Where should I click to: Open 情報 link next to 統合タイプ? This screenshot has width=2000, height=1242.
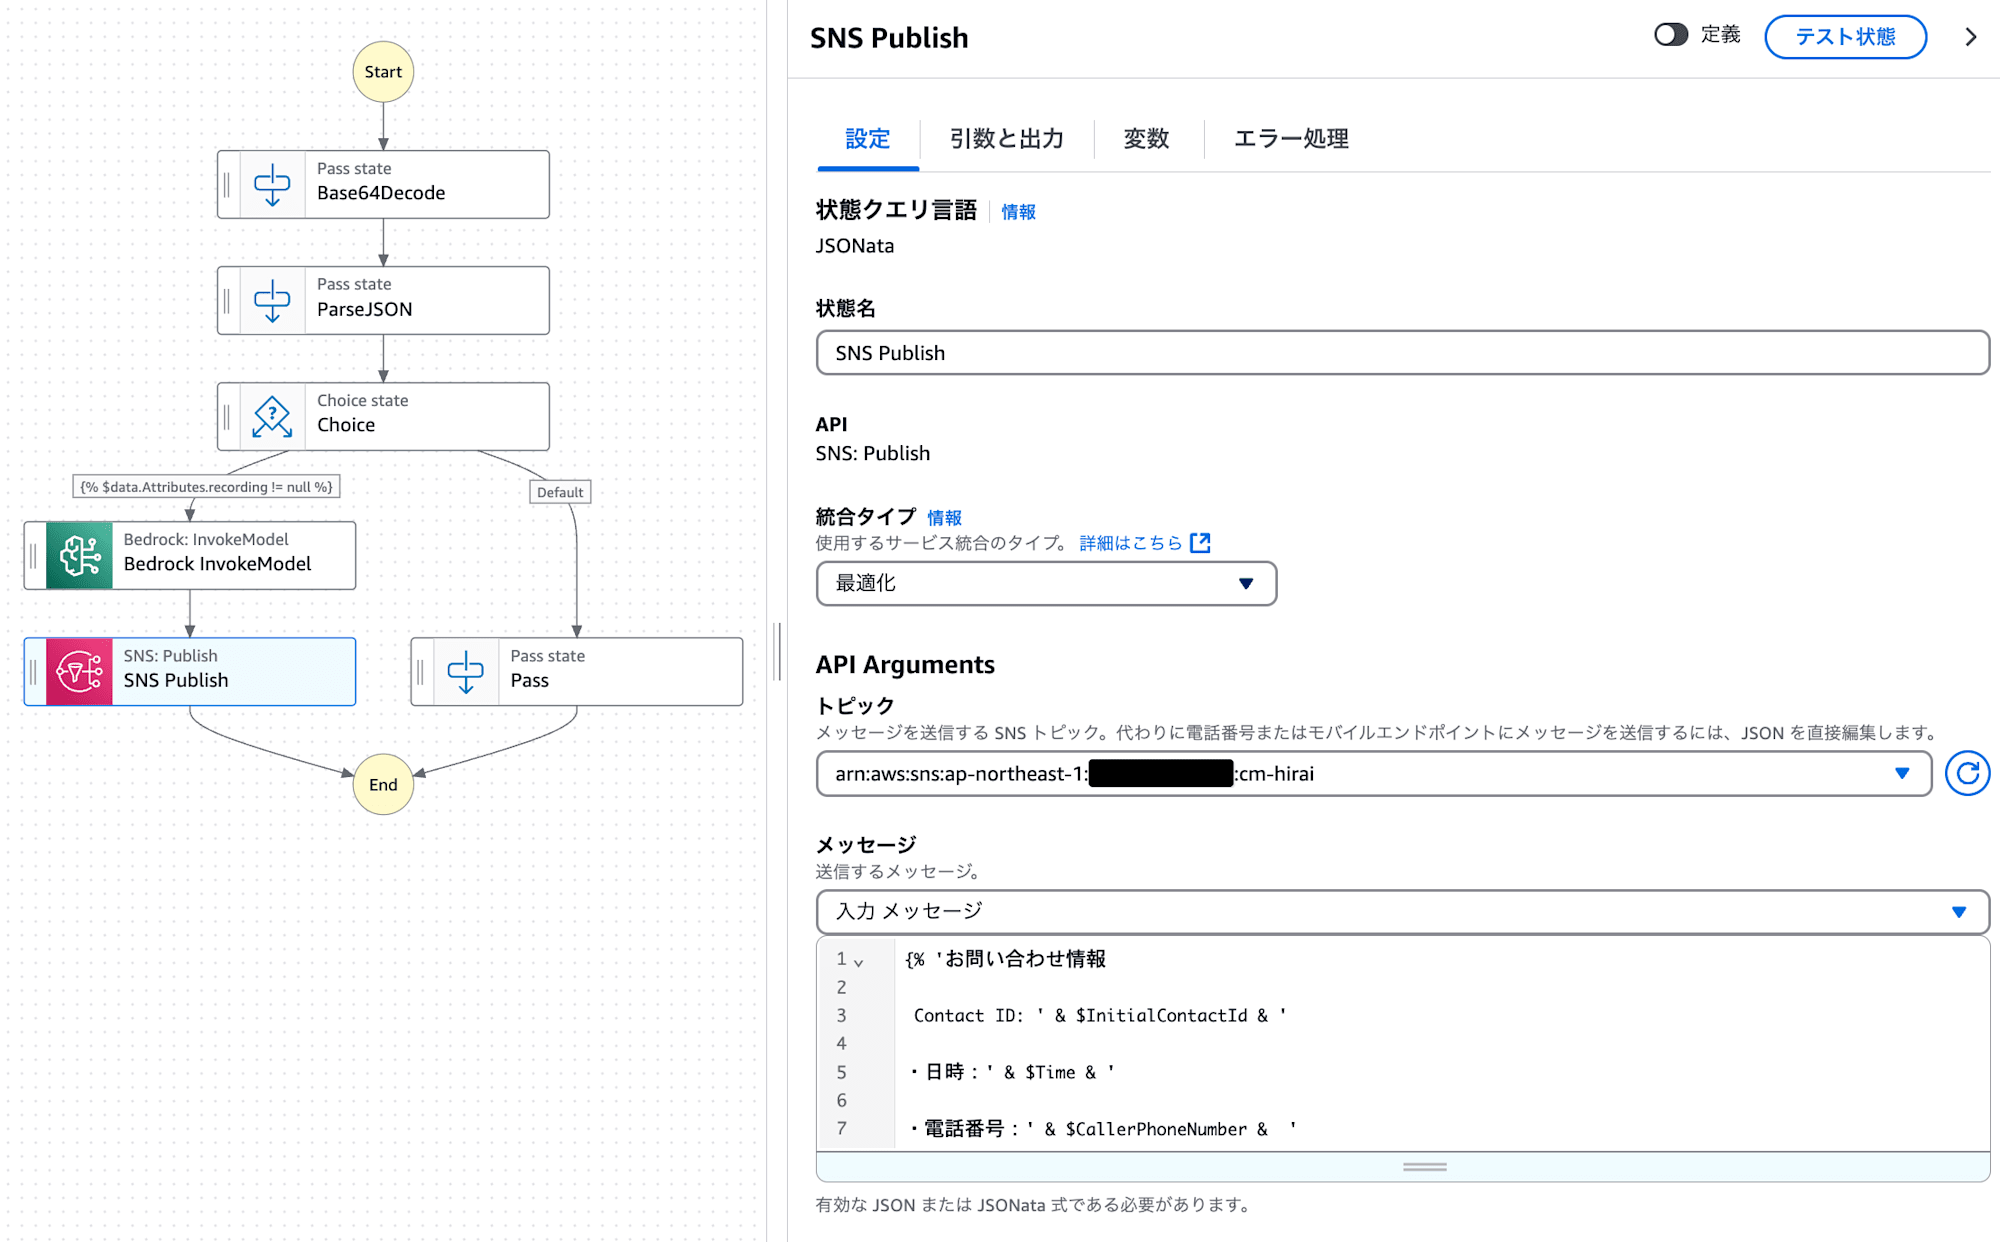click(x=944, y=518)
